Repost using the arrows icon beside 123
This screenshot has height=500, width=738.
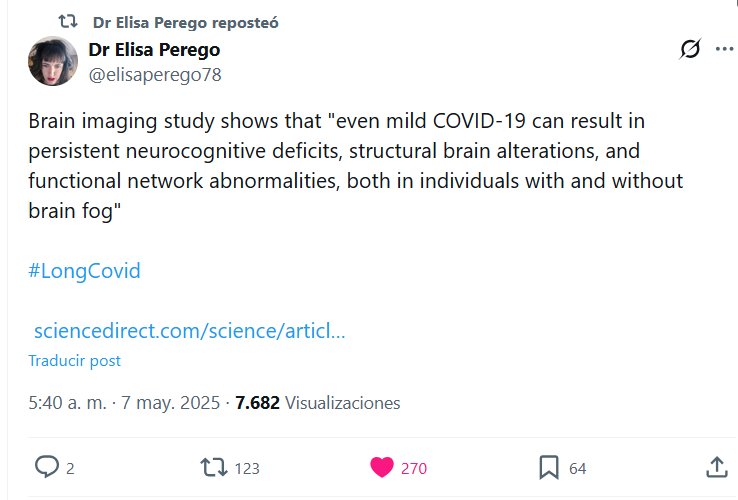click(x=213, y=467)
